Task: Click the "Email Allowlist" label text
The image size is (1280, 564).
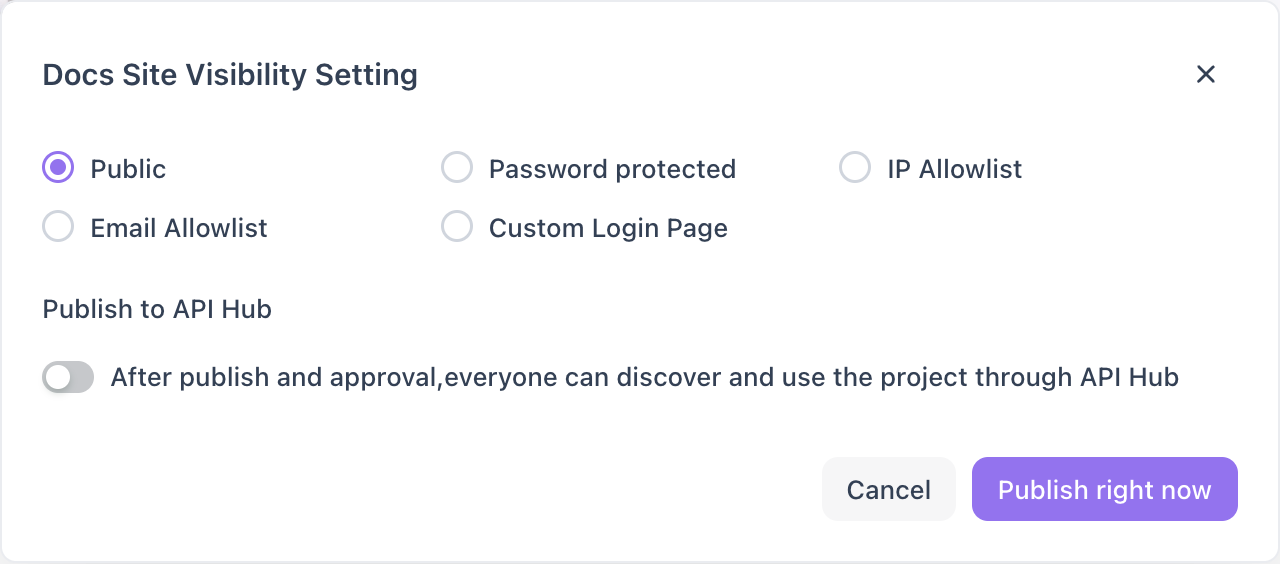Action: (179, 228)
